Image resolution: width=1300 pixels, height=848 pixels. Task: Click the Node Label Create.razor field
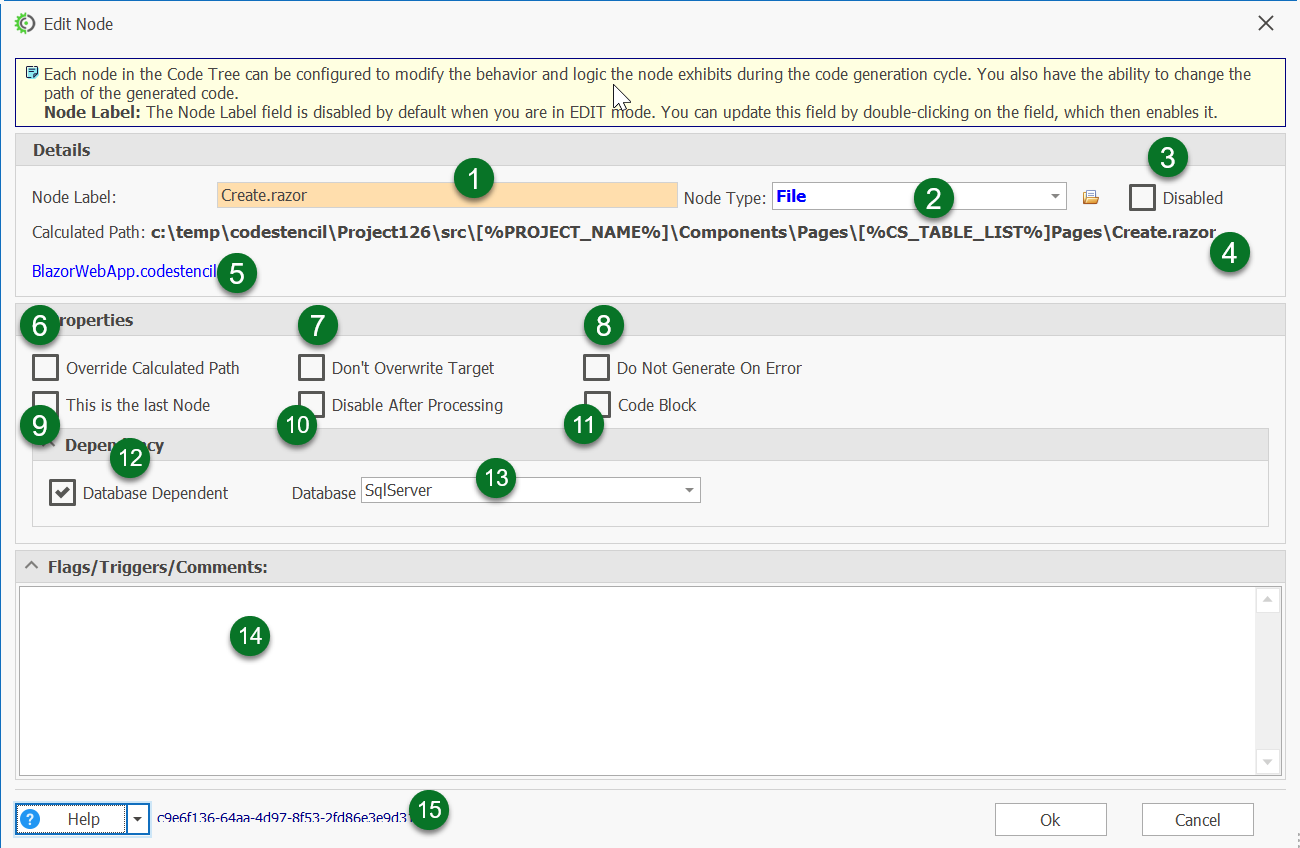click(447, 196)
